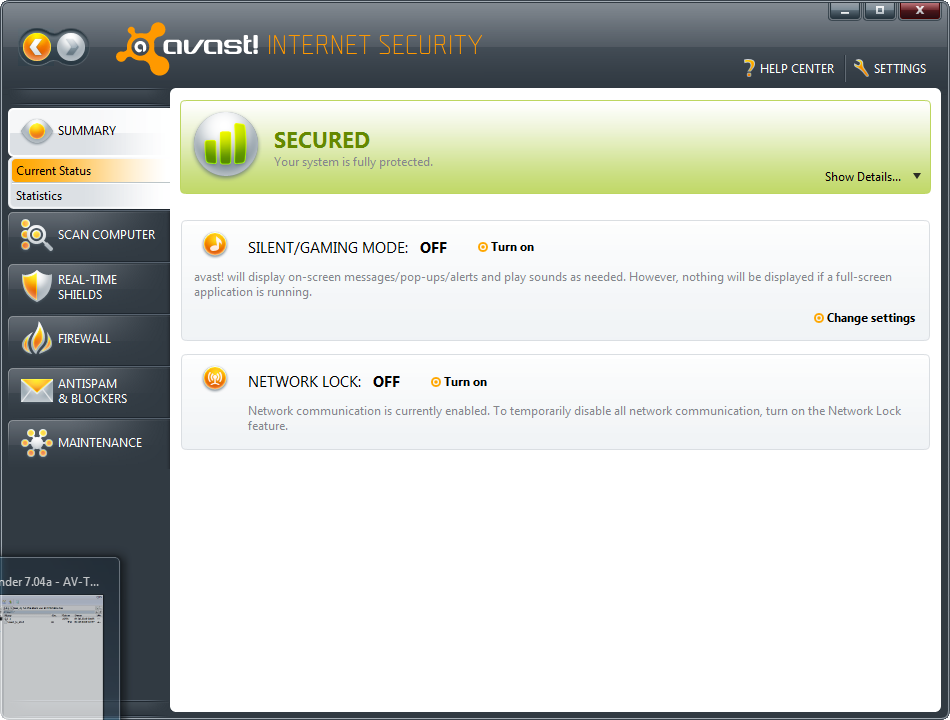The height and width of the screenshot is (720, 950).
Task: Click the Real-Time Shields shield icon
Action: pos(36,287)
